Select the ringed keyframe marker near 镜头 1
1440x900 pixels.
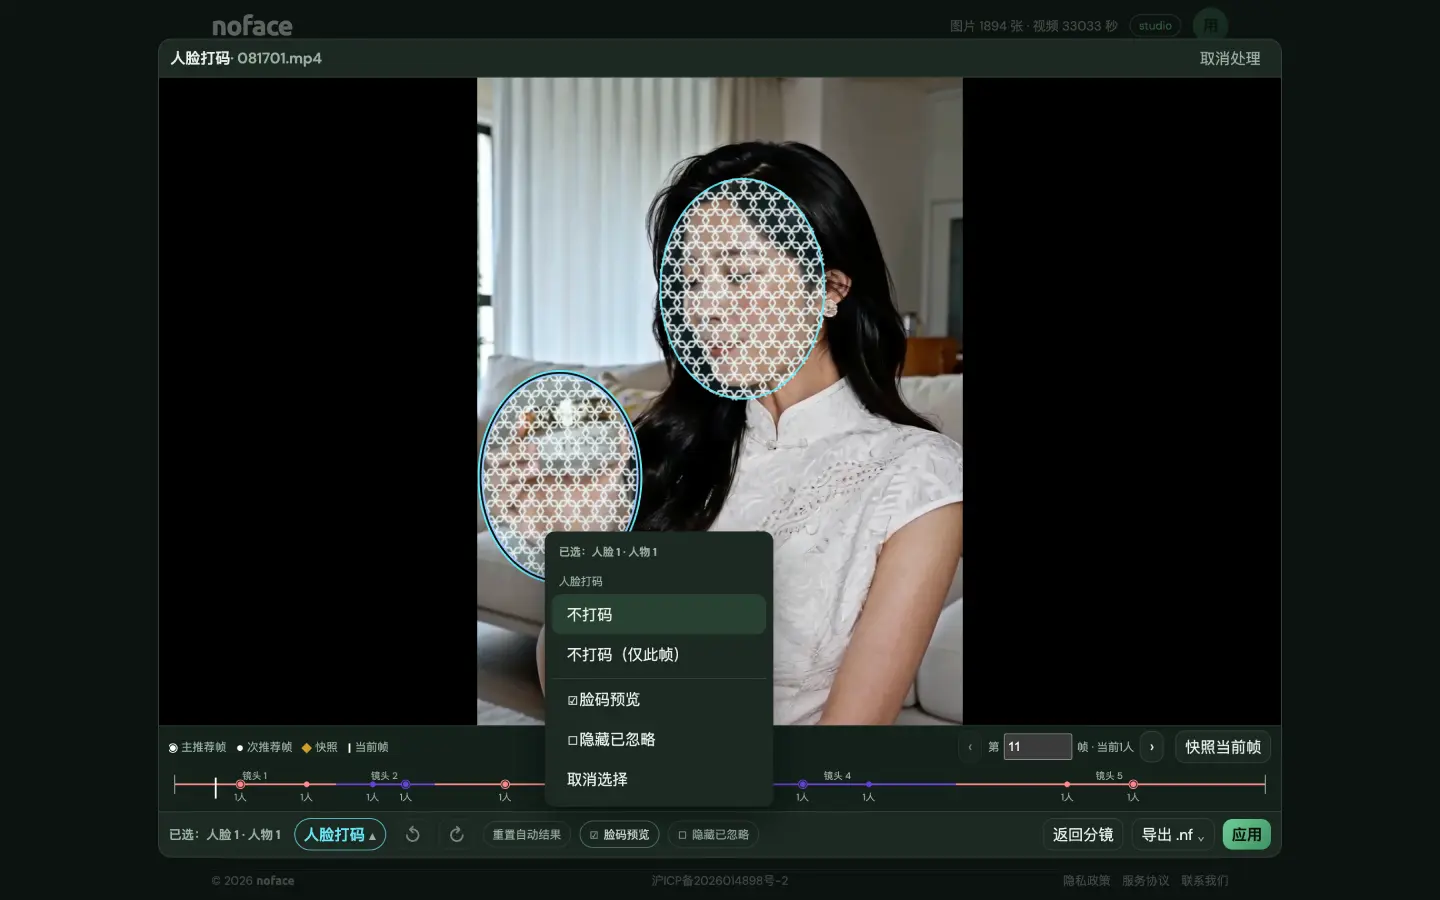[240, 785]
